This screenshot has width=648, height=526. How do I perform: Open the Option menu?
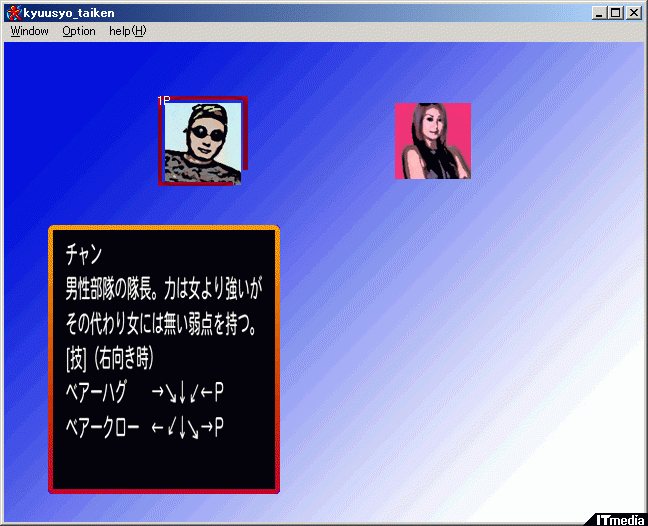[x=79, y=31]
